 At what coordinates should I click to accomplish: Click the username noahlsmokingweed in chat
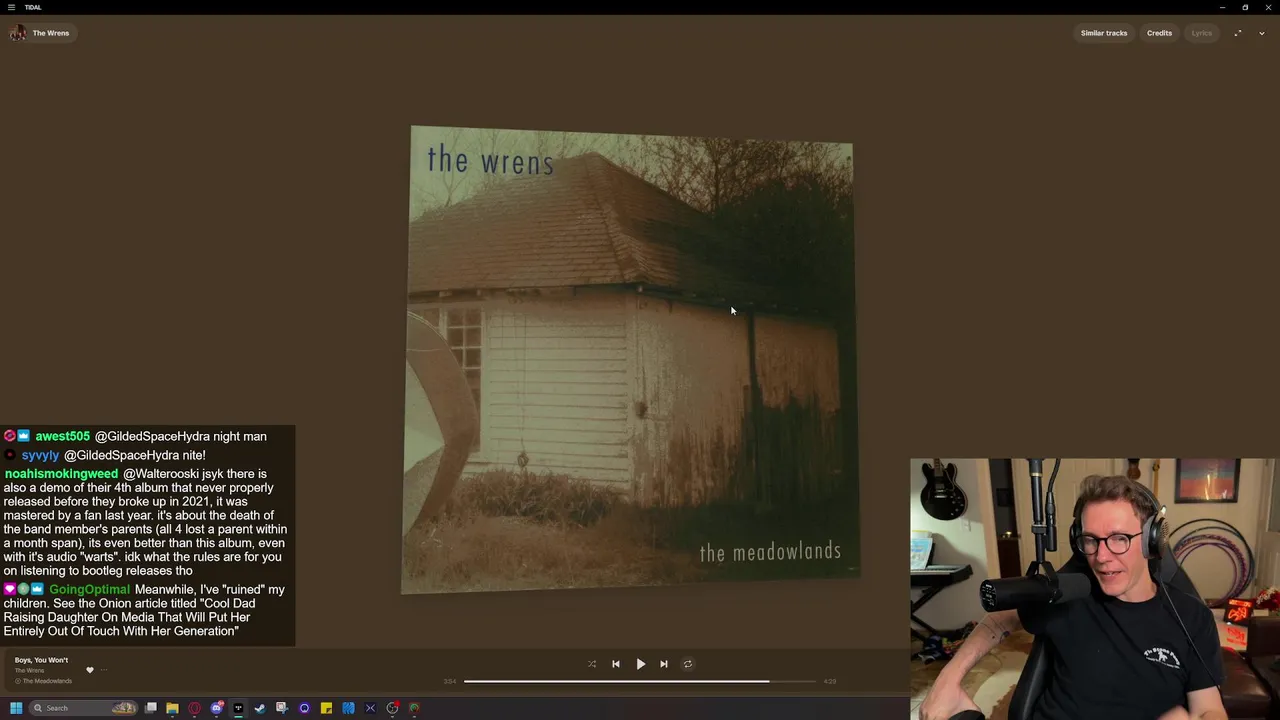(x=61, y=474)
